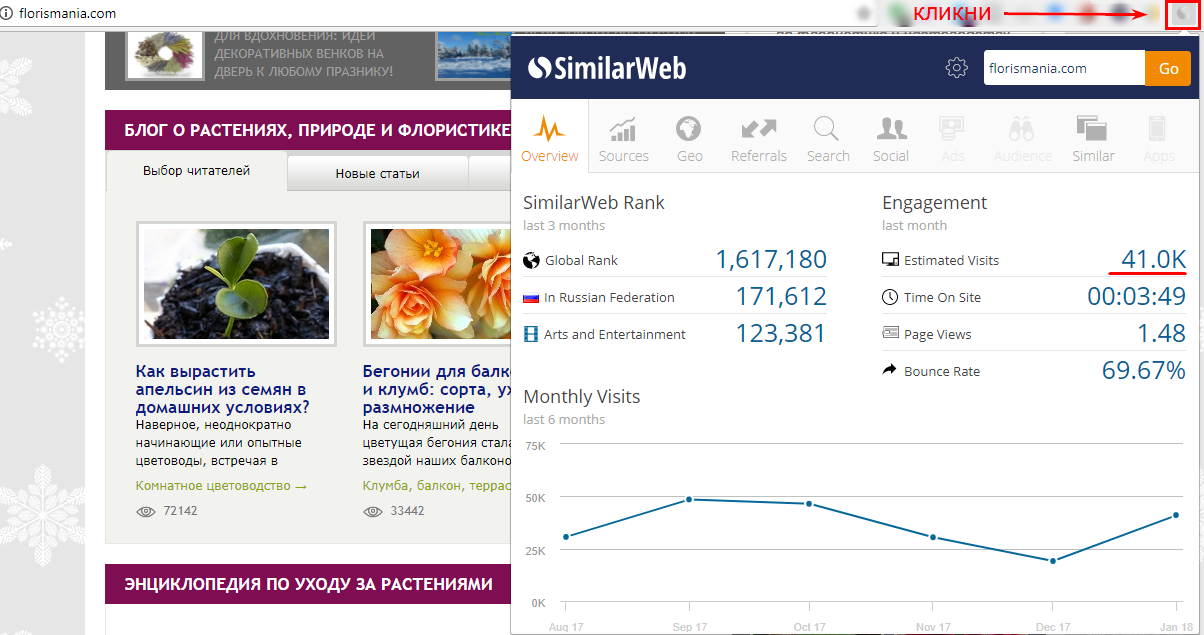Image resolution: width=1204 pixels, height=635 pixels.
Task: View site info icon in address bar
Action: (8, 14)
